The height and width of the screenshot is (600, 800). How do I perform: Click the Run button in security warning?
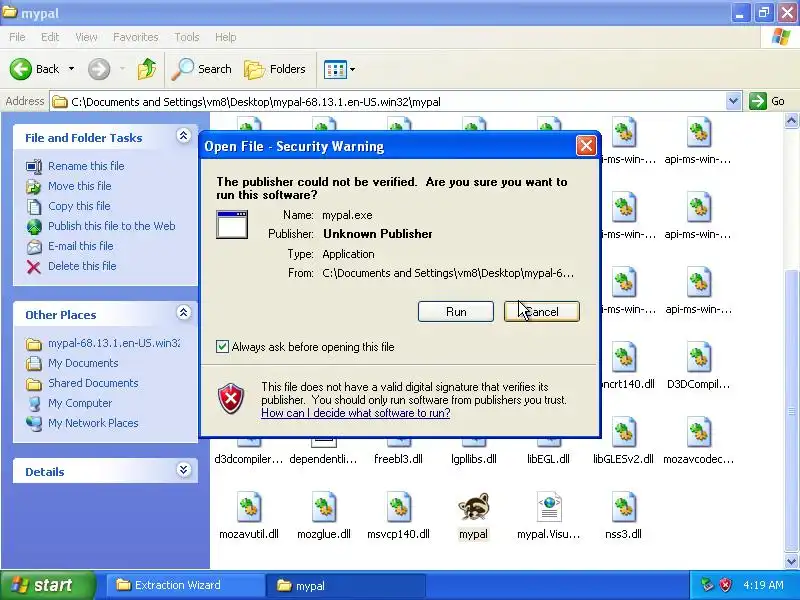(x=456, y=312)
